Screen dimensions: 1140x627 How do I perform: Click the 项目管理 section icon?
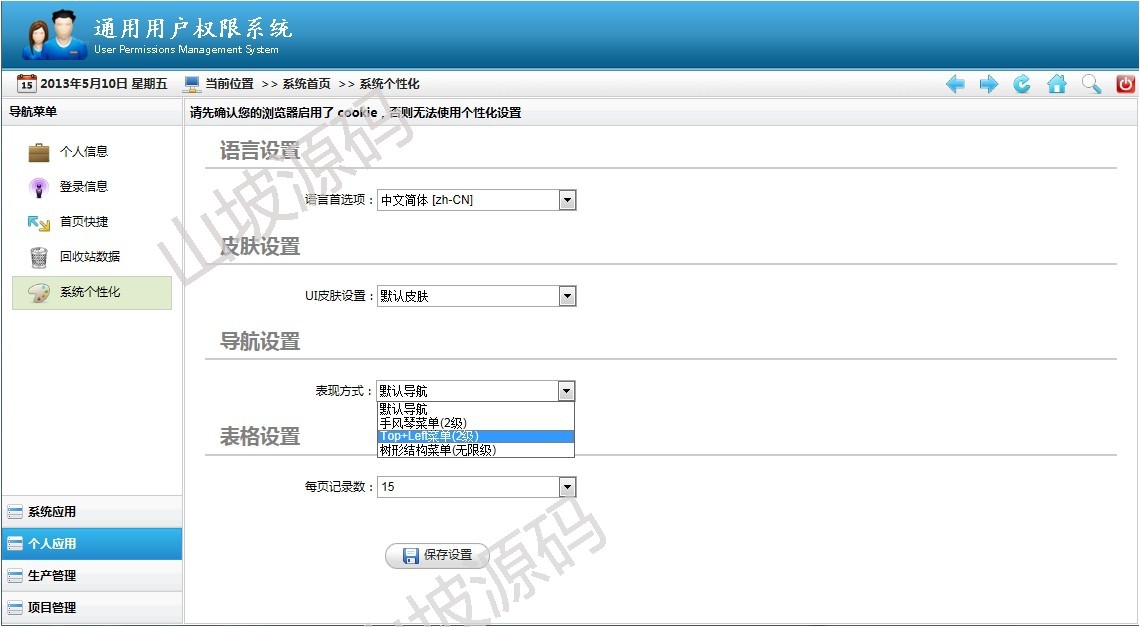point(15,608)
